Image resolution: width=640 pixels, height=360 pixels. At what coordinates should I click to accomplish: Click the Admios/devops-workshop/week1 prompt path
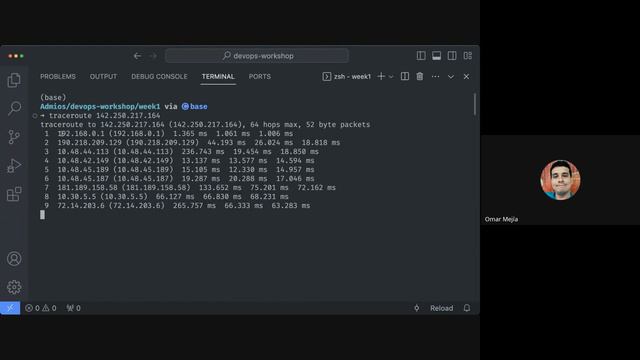pyautogui.click(x=100, y=107)
